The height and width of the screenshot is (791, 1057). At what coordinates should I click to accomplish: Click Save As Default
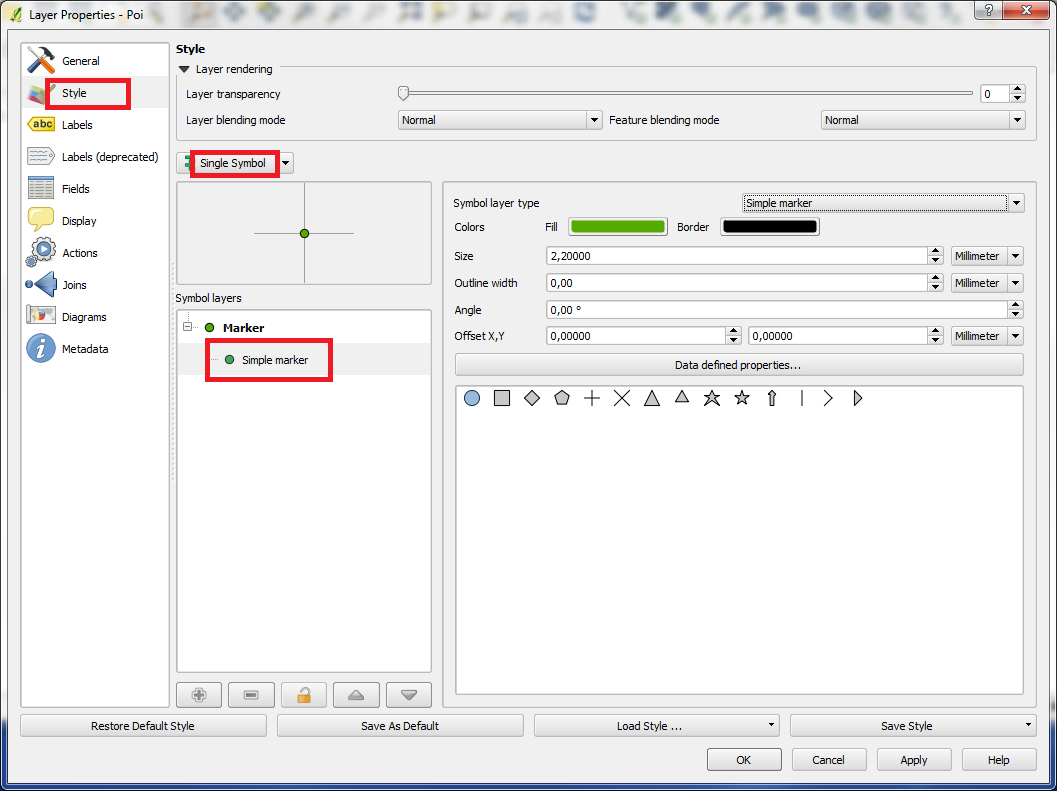[x=400, y=726]
